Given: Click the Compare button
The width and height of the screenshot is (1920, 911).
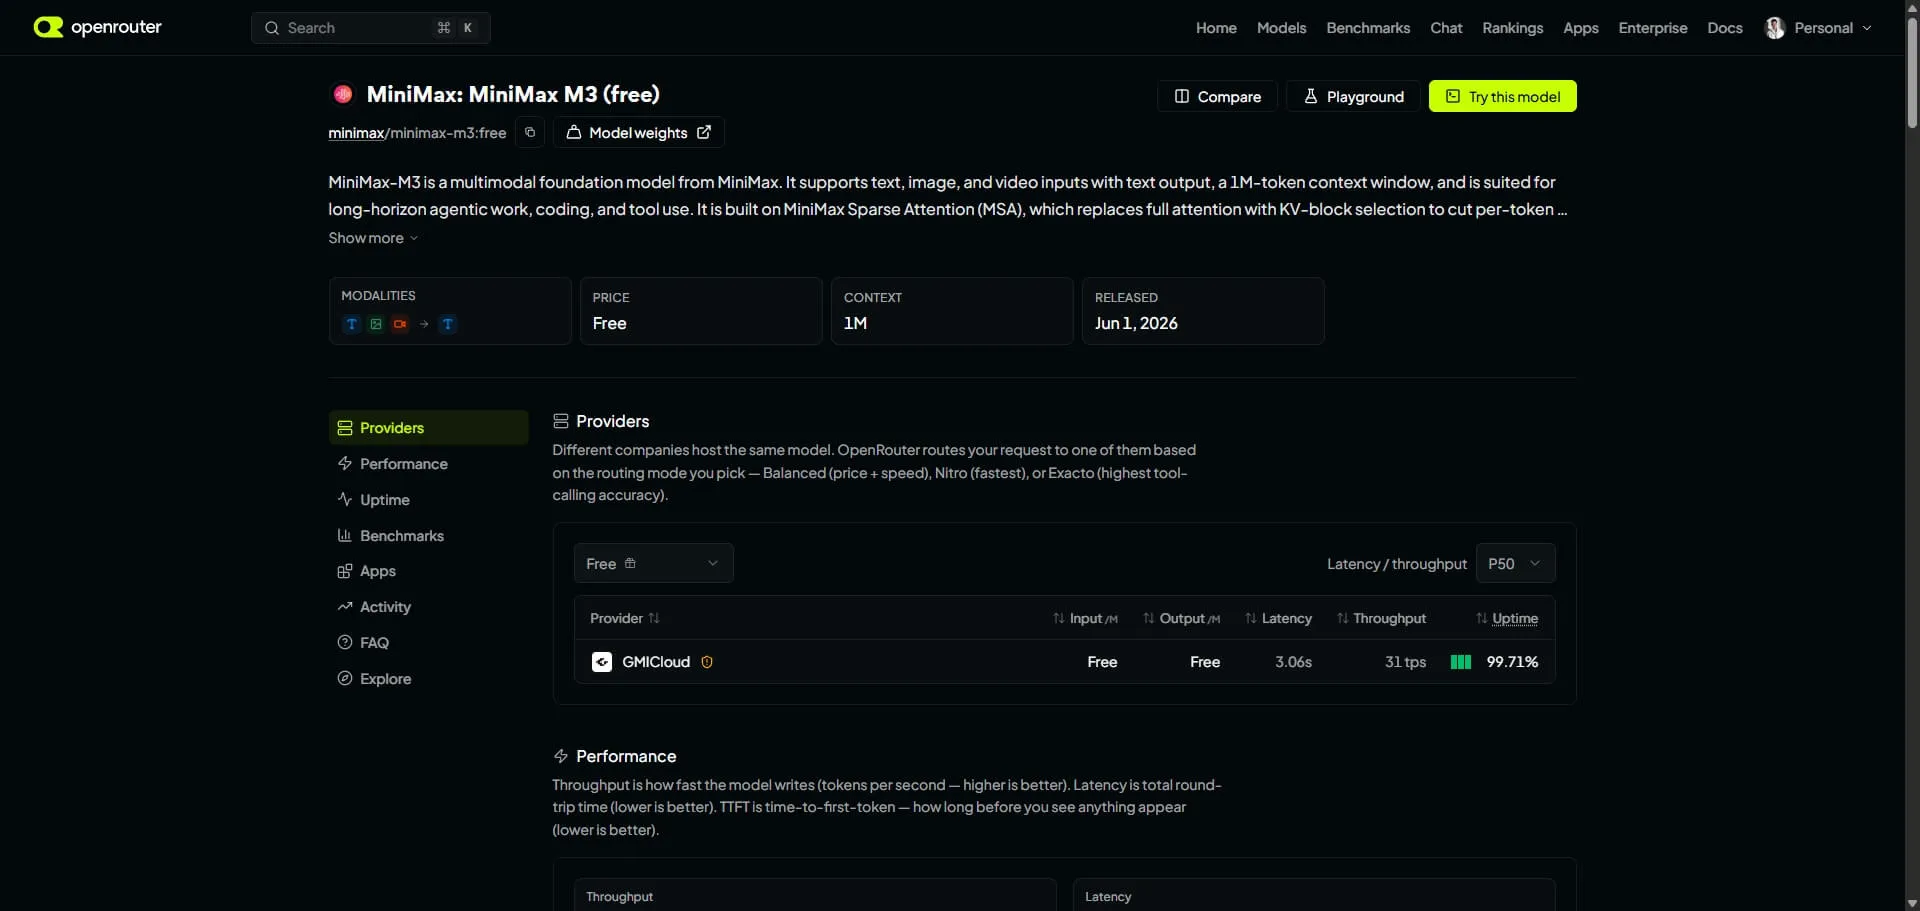Looking at the screenshot, I should coord(1217,96).
